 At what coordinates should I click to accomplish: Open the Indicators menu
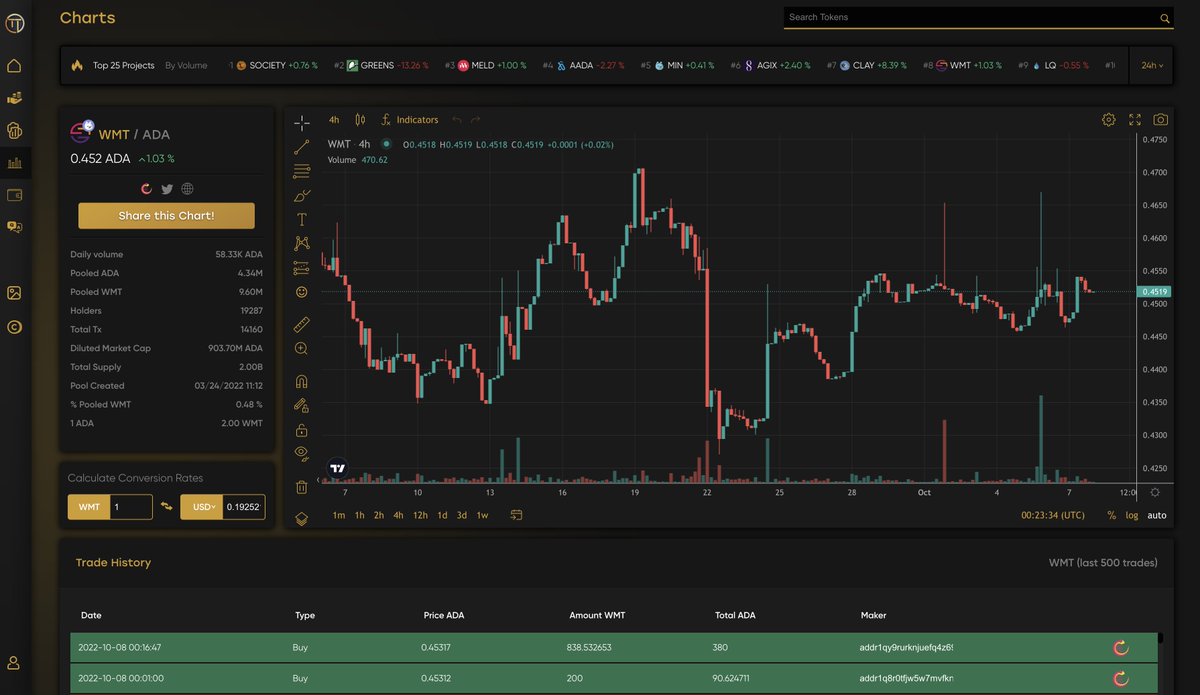[410, 120]
